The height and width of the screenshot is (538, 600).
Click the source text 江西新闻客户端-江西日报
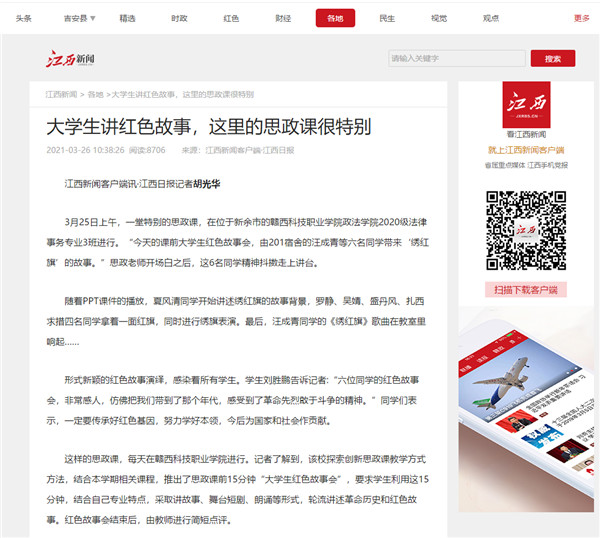(250, 150)
